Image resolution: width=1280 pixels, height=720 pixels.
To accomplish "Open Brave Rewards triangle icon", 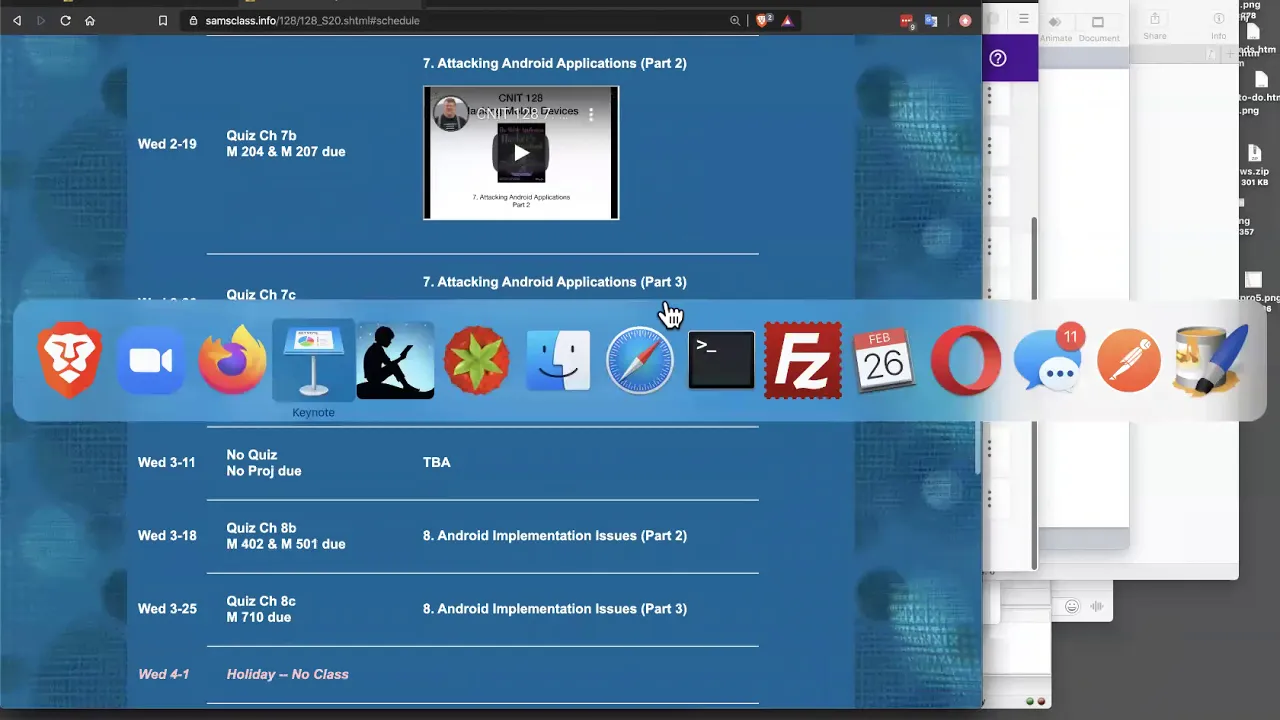I will click(x=788, y=20).
